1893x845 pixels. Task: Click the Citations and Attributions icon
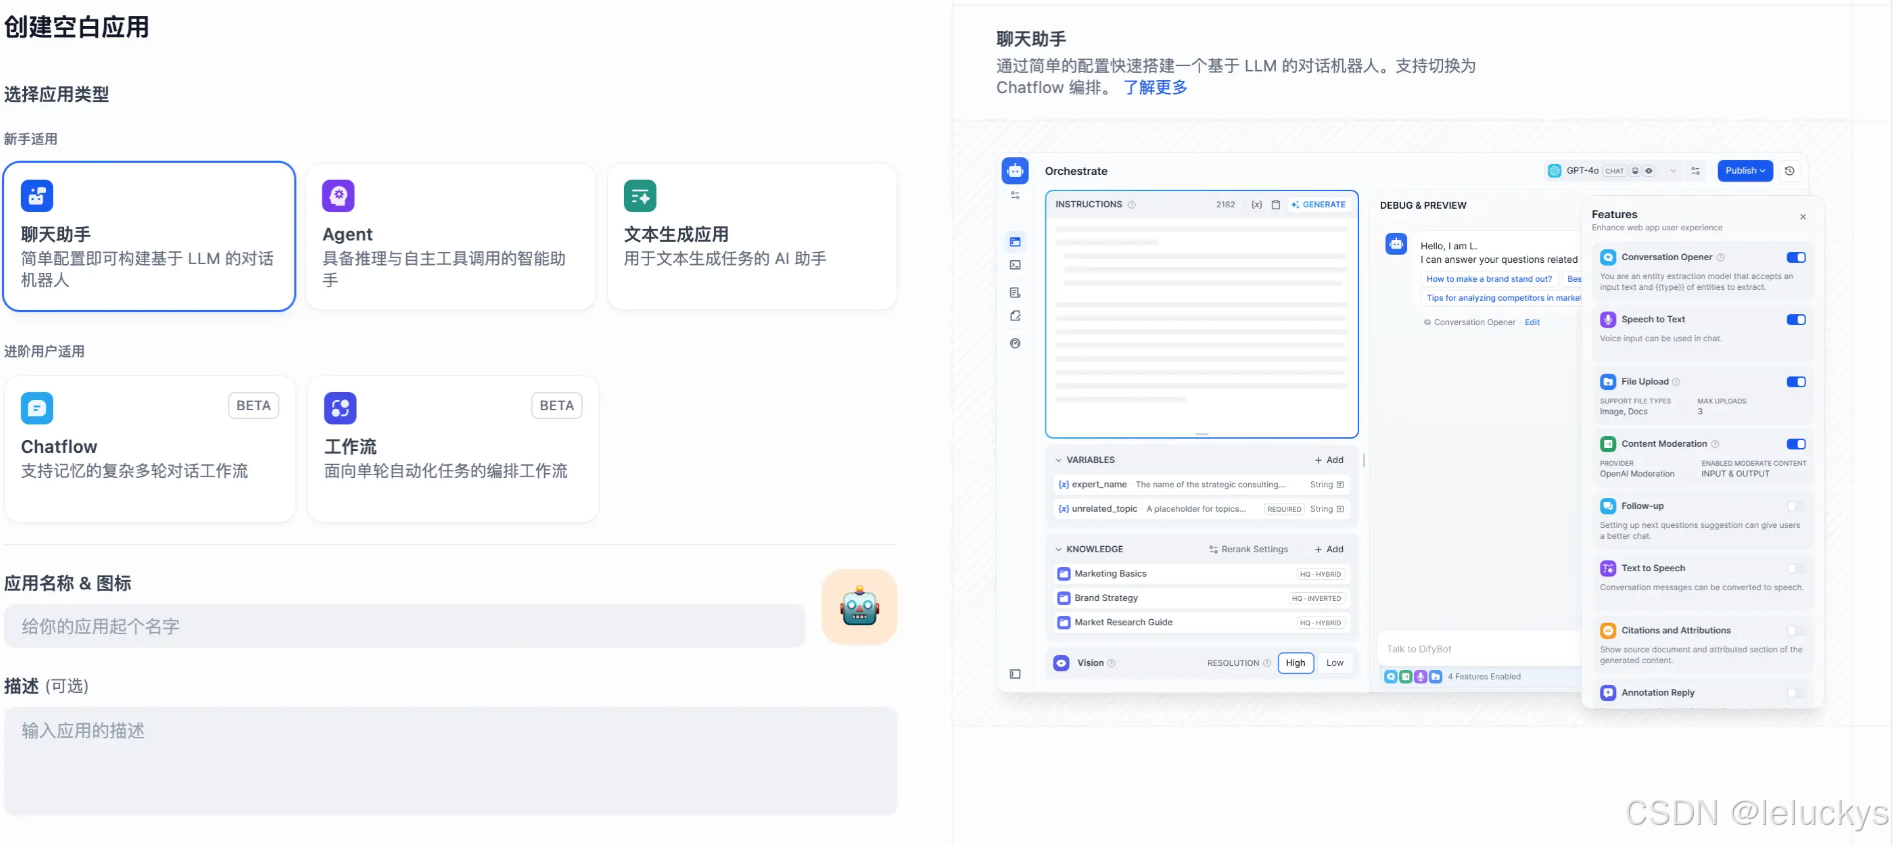click(1608, 630)
